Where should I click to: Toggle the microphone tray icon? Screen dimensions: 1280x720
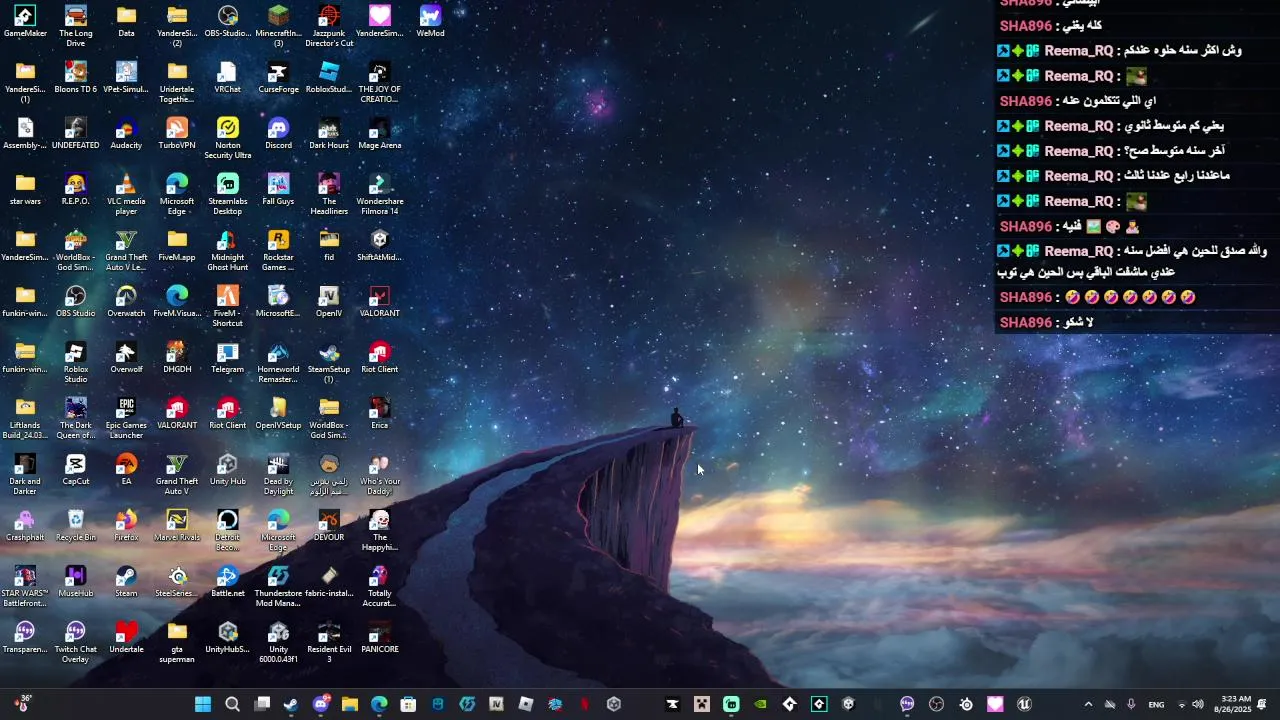point(1131,704)
